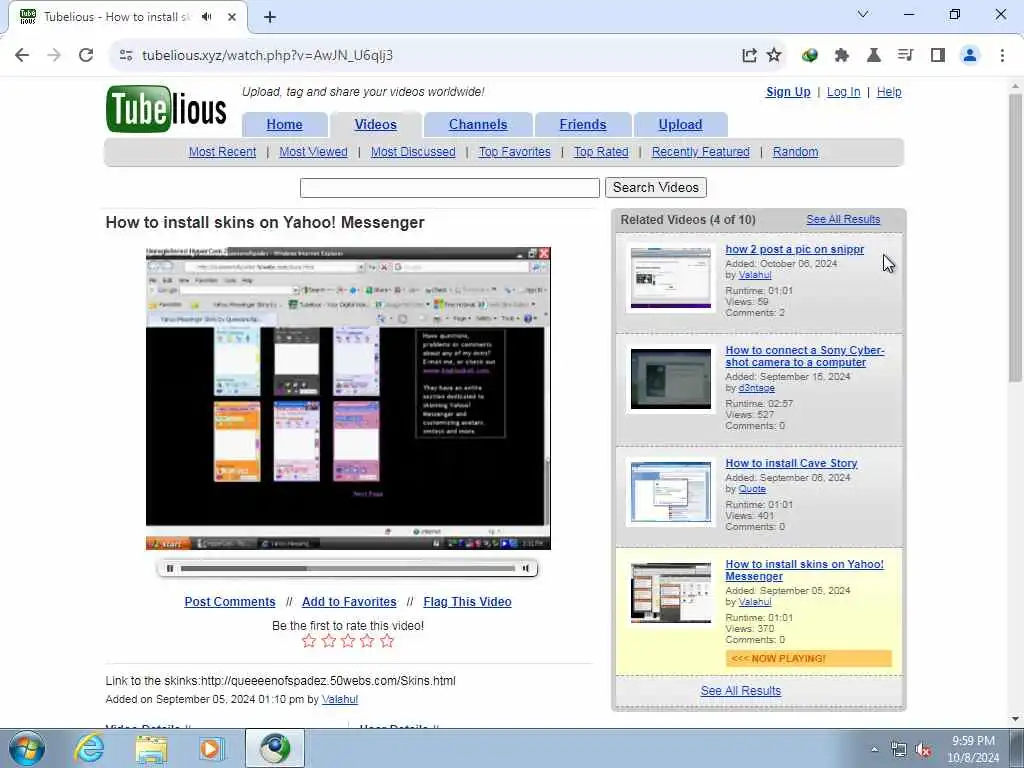The height and width of the screenshot is (768, 1024).
Task: Click See All Results at bottom of related
Action: [x=741, y=691]
